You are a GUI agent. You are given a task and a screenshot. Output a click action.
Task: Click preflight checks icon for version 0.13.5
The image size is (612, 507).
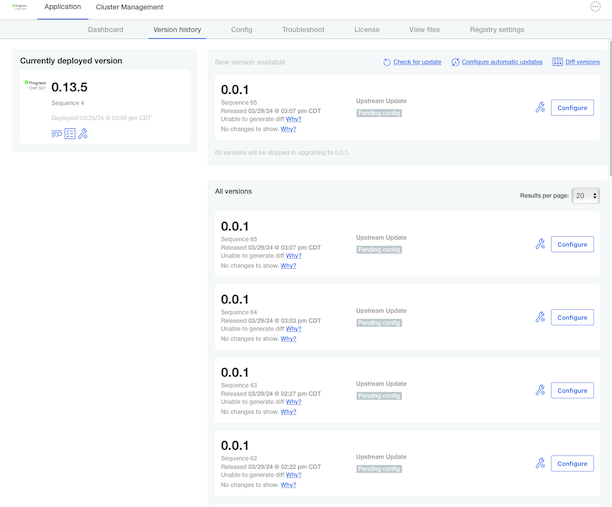tap(70, 133)
